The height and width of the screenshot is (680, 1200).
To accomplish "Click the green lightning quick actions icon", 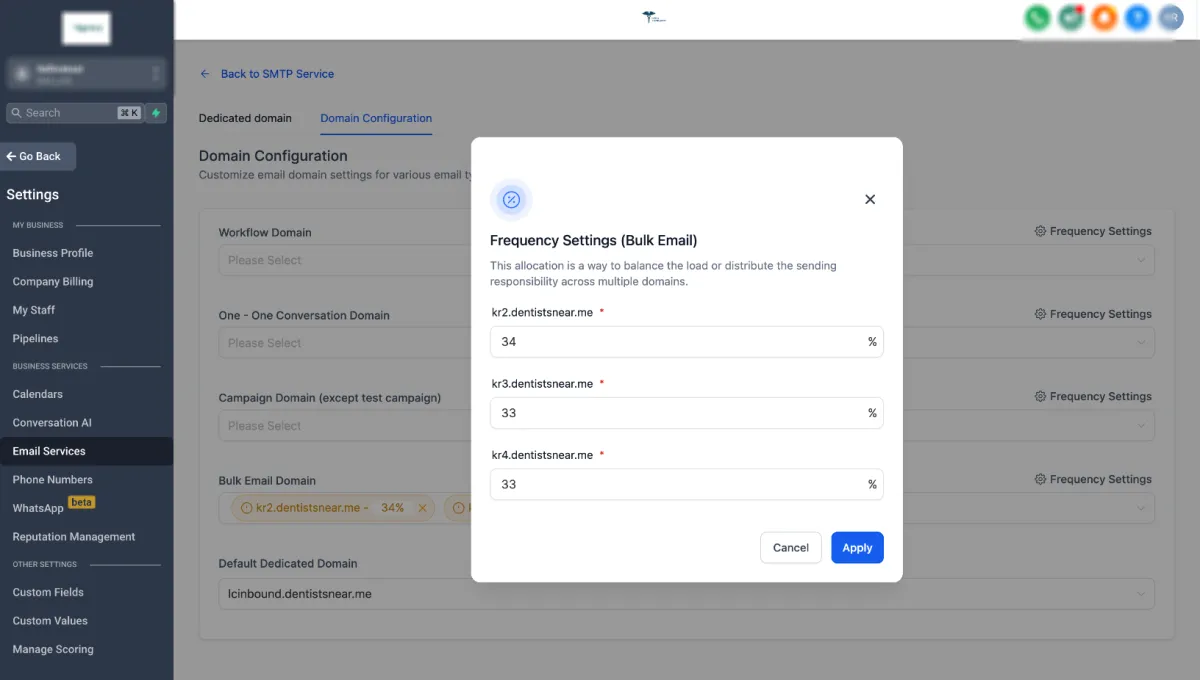I will pos(156,113).
